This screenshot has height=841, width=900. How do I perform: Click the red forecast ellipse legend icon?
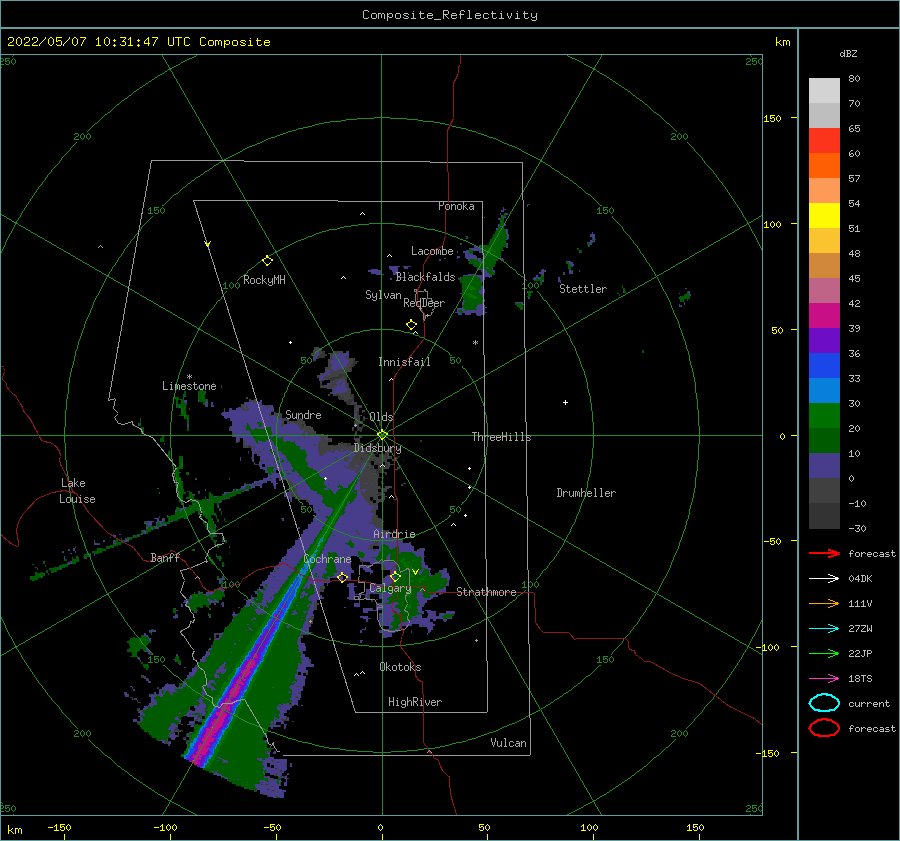824,728
